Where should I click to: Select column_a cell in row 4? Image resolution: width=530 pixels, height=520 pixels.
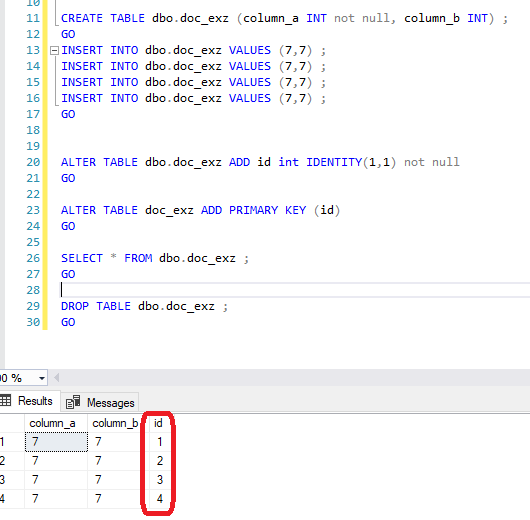pyautogui.click(x=56, y=498)
